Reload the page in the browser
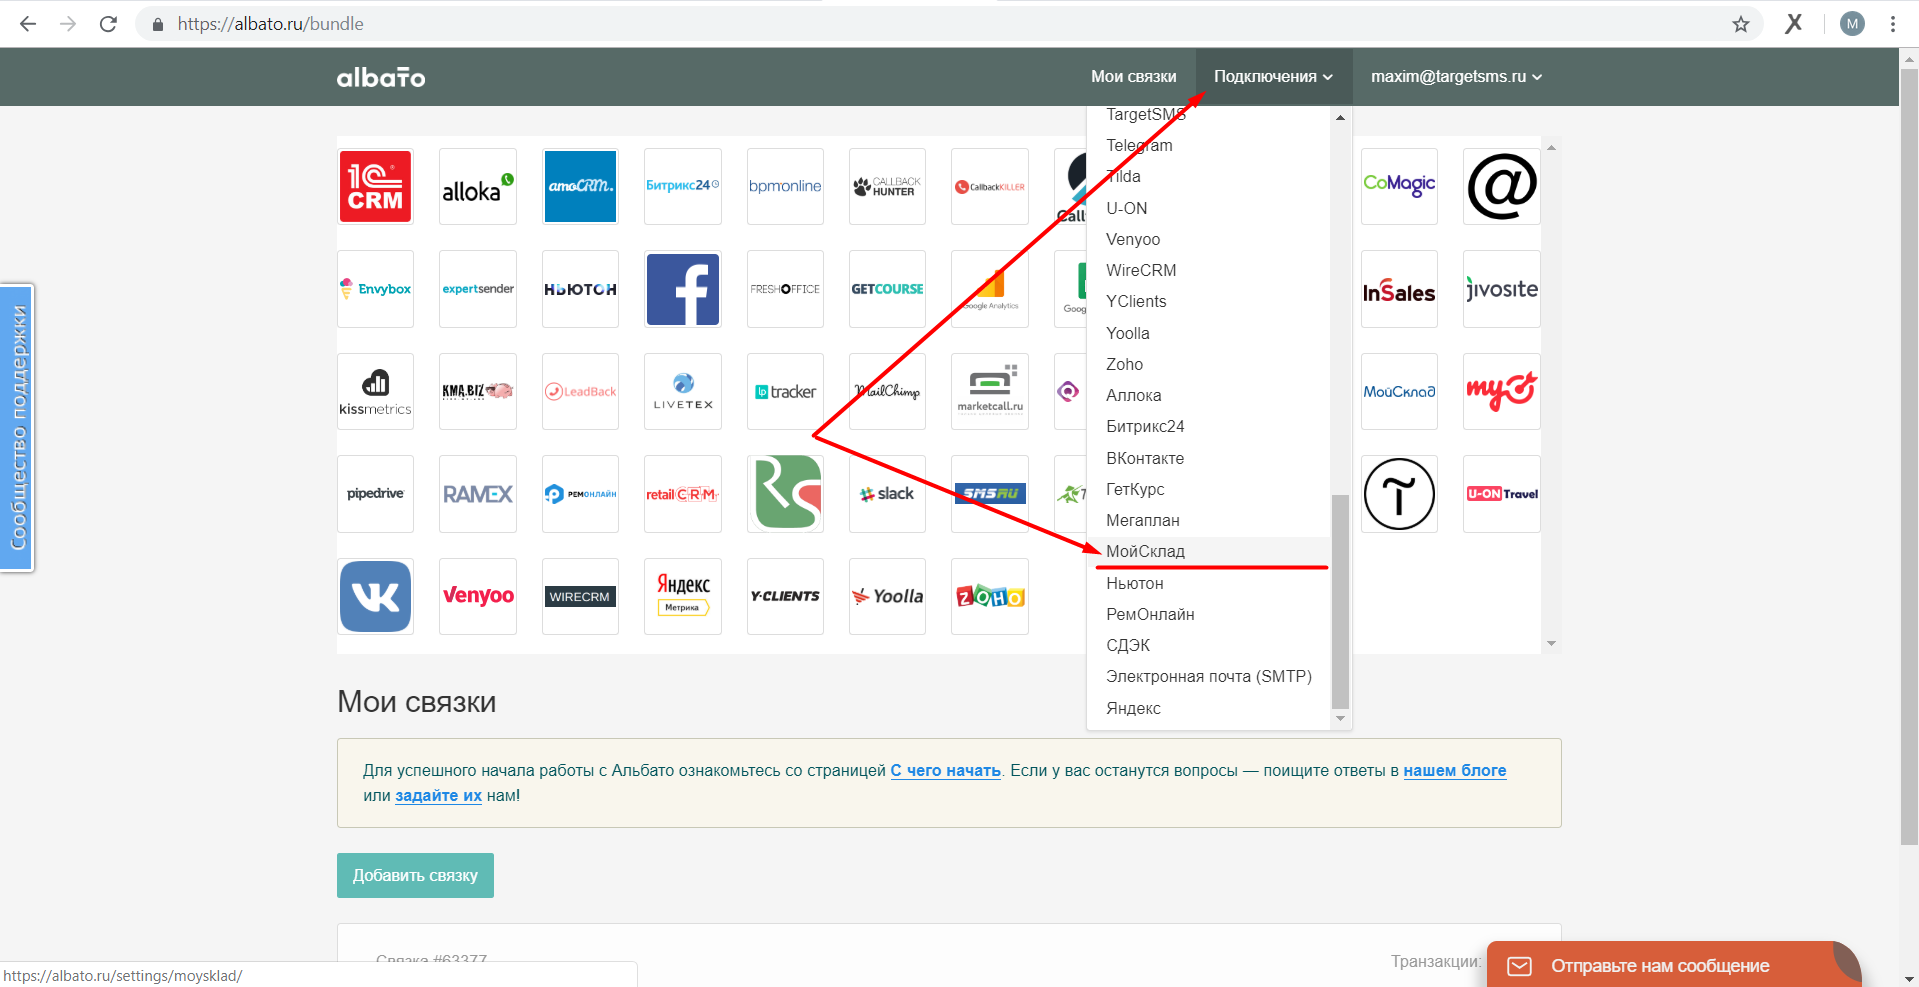 (x=108, y=24)
